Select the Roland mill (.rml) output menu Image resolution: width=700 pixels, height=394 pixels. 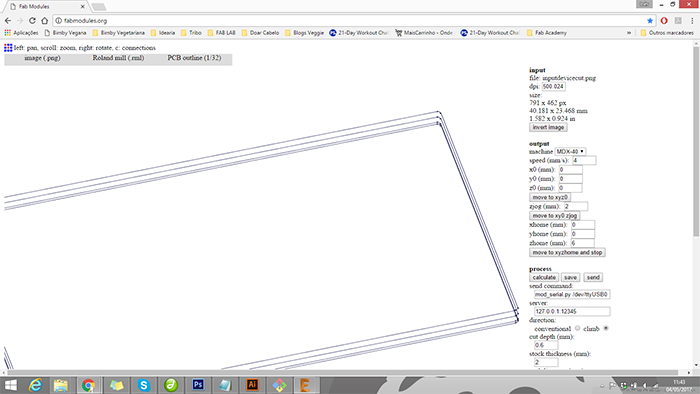(118, 58)
